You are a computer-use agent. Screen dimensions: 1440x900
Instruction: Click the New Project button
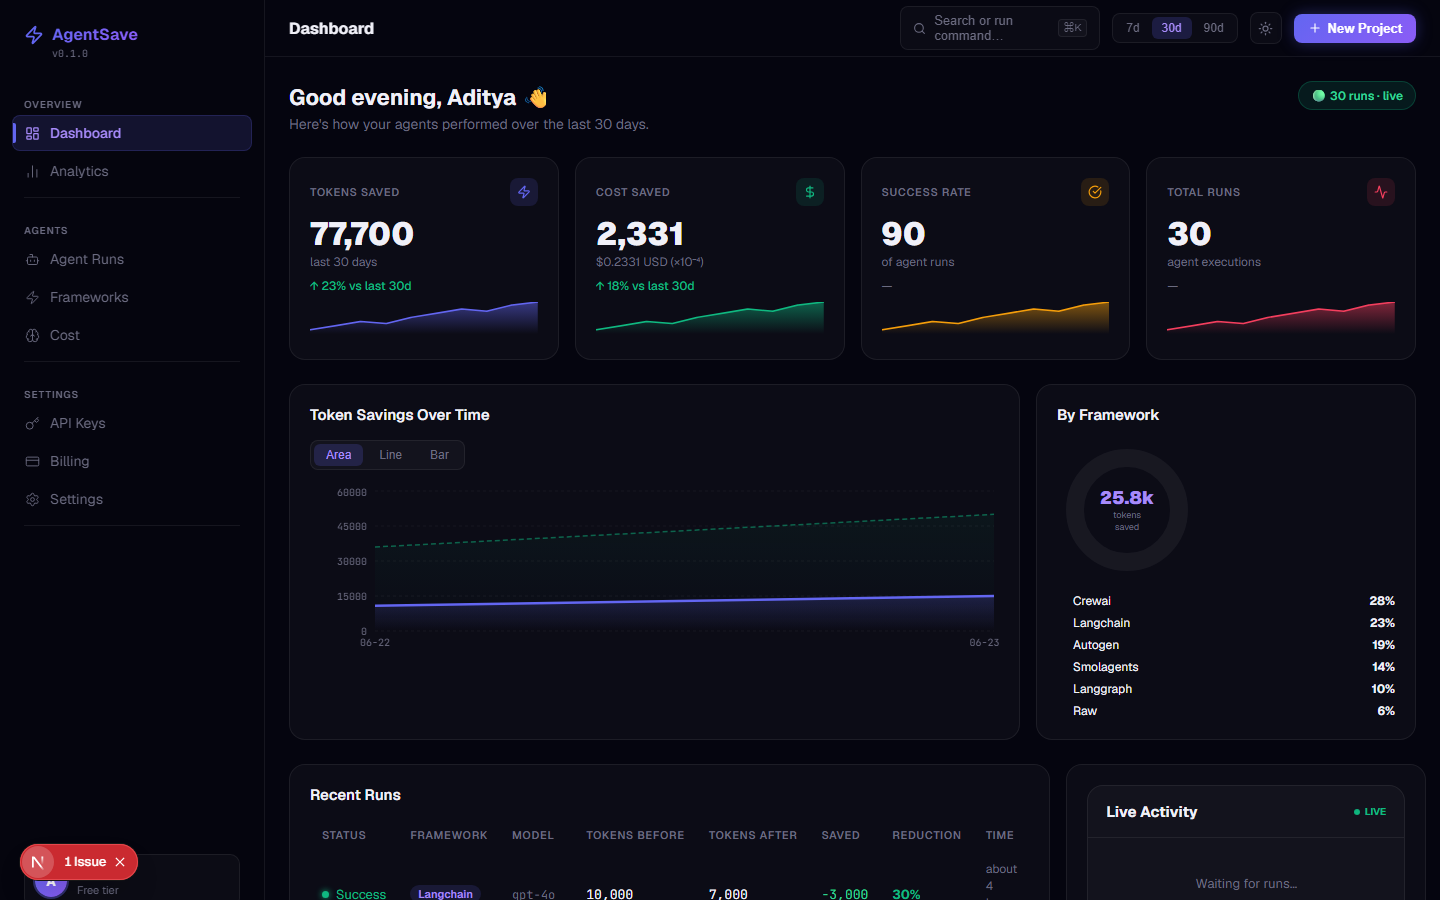1355,28
